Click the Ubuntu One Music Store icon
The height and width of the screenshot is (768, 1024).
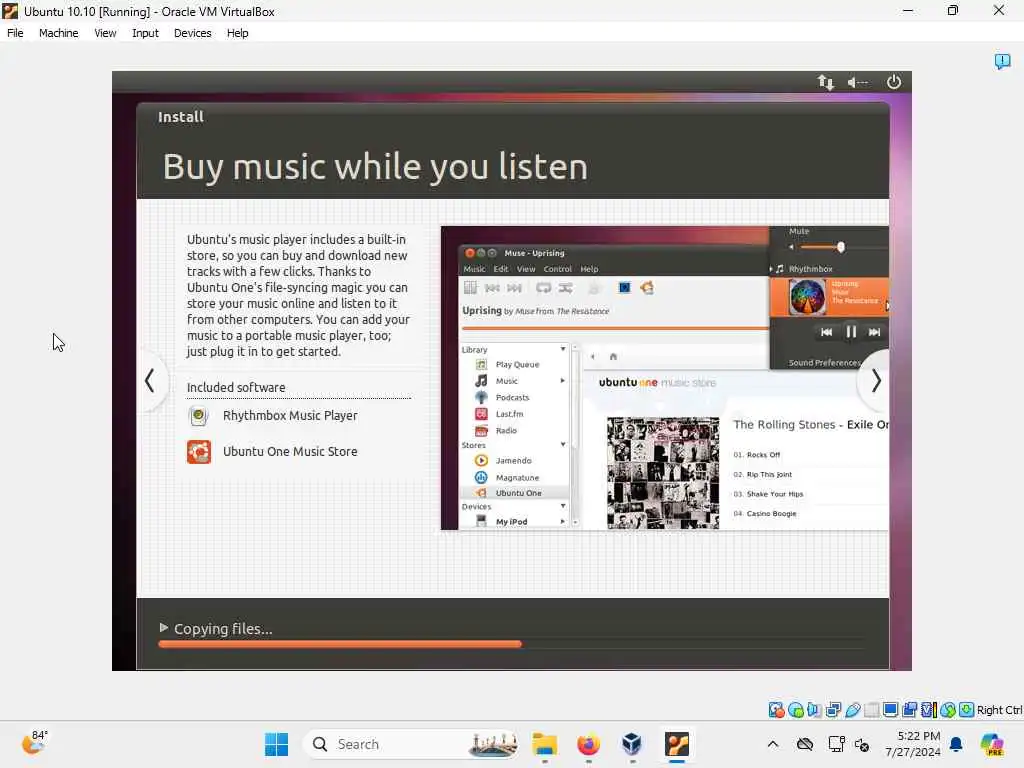199,452
